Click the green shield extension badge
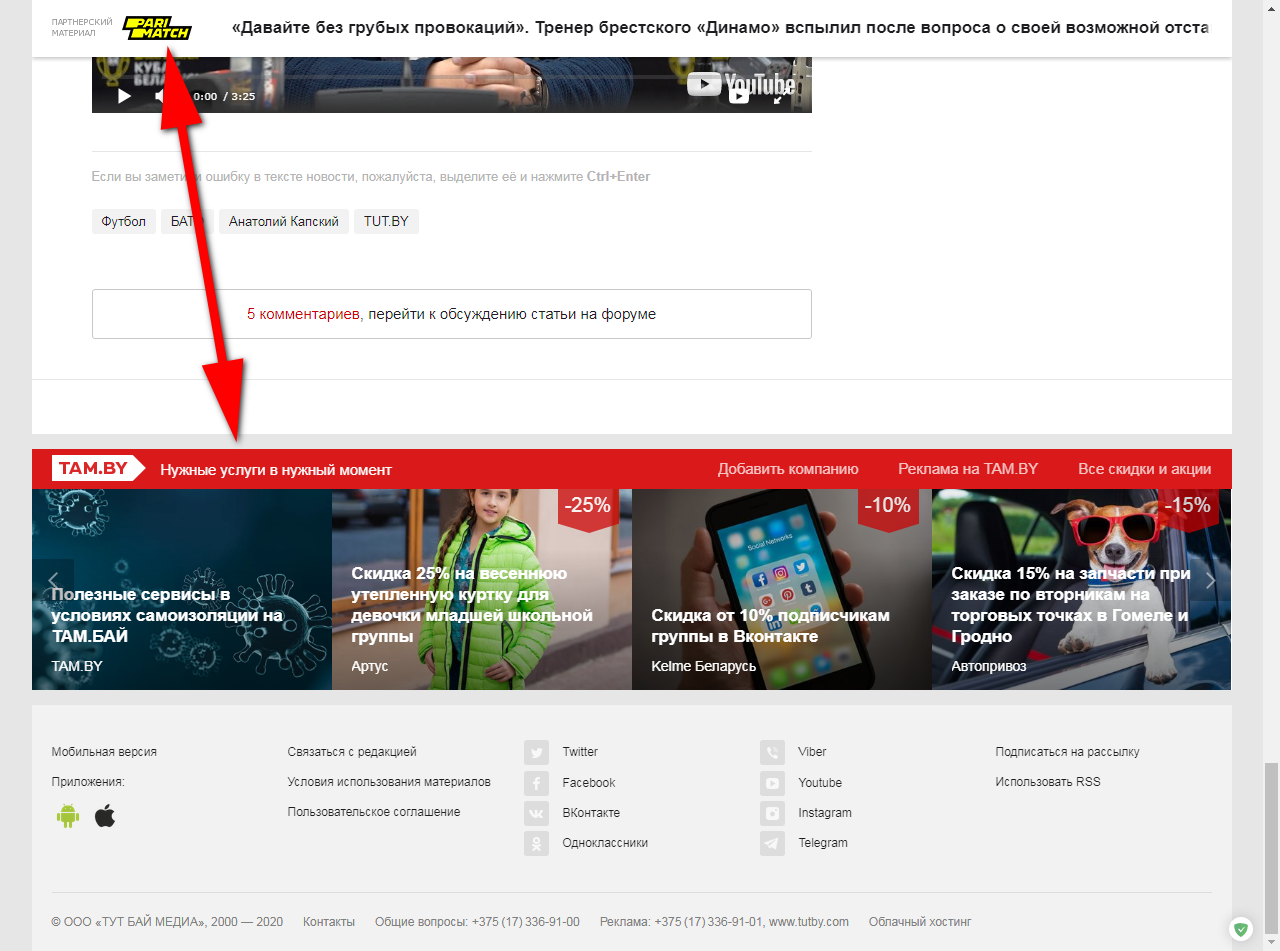1280x951 pixels. point(1241,929)
